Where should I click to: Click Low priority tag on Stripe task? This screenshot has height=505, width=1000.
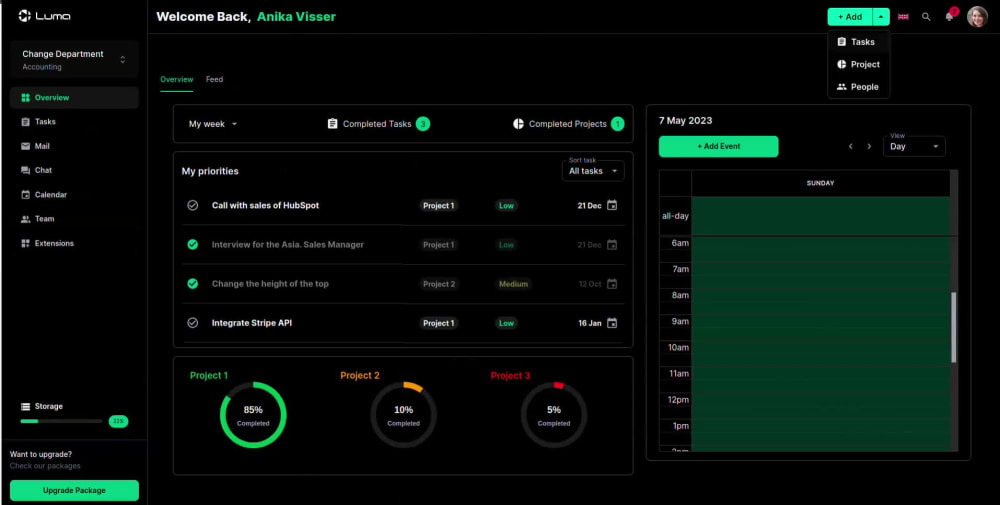click(506, 323)
